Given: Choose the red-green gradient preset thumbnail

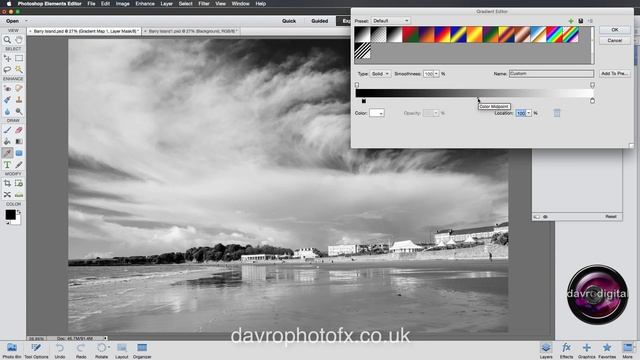Looking at the screenshot, I should tap(410, 34).
